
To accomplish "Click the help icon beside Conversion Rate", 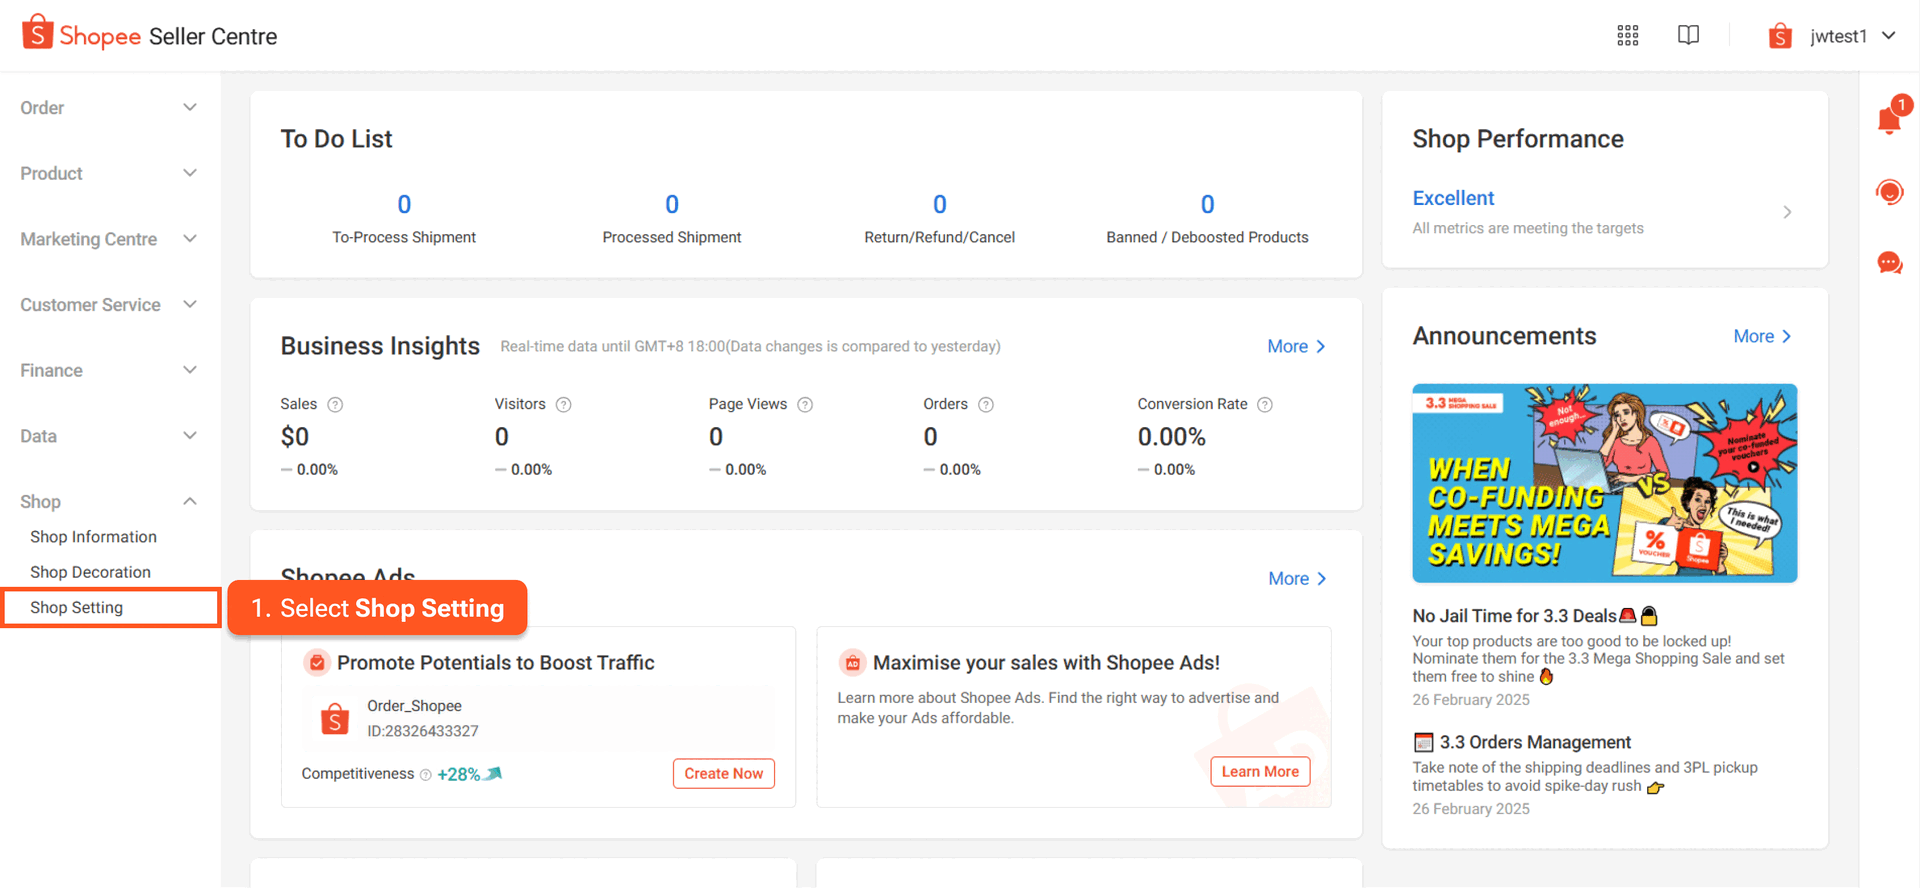I will tap(1265, 405).
